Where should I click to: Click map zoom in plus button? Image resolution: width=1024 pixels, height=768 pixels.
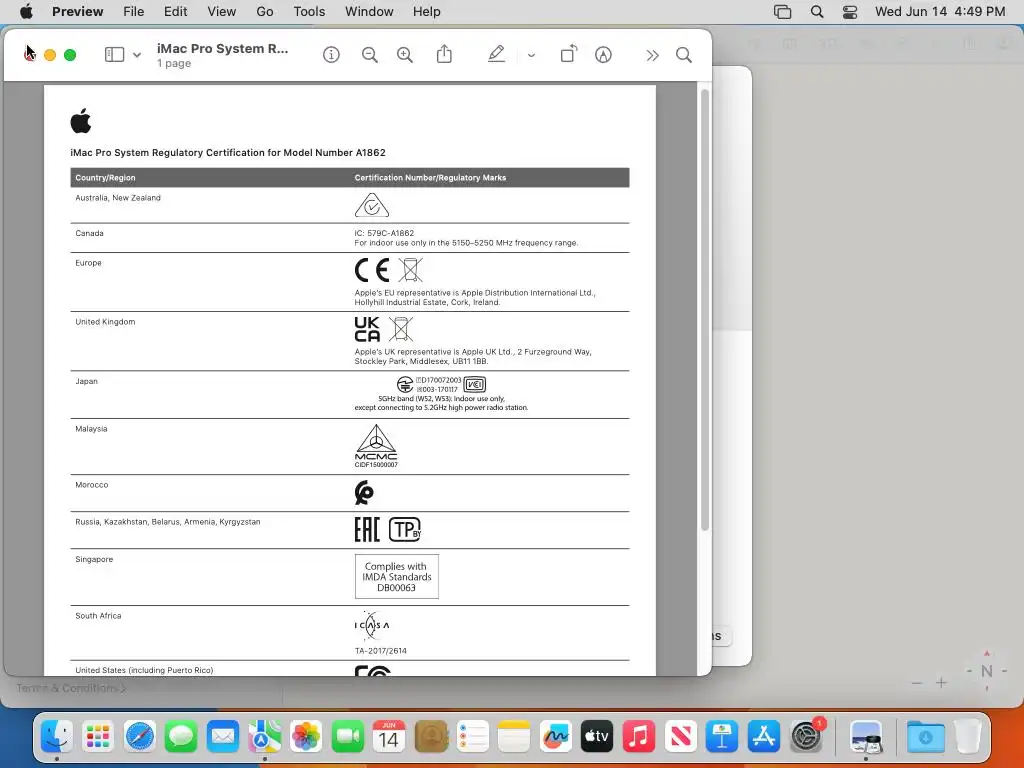941,683
